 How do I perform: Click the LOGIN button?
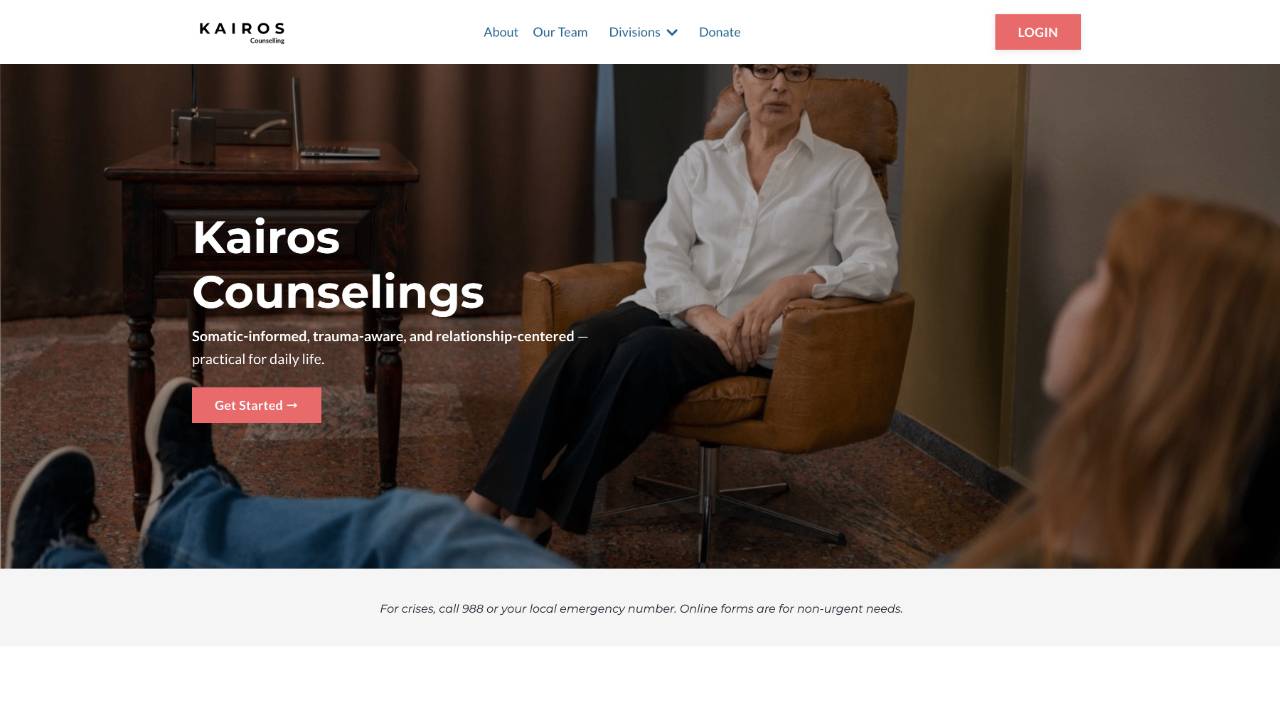tap(1038, 32)
